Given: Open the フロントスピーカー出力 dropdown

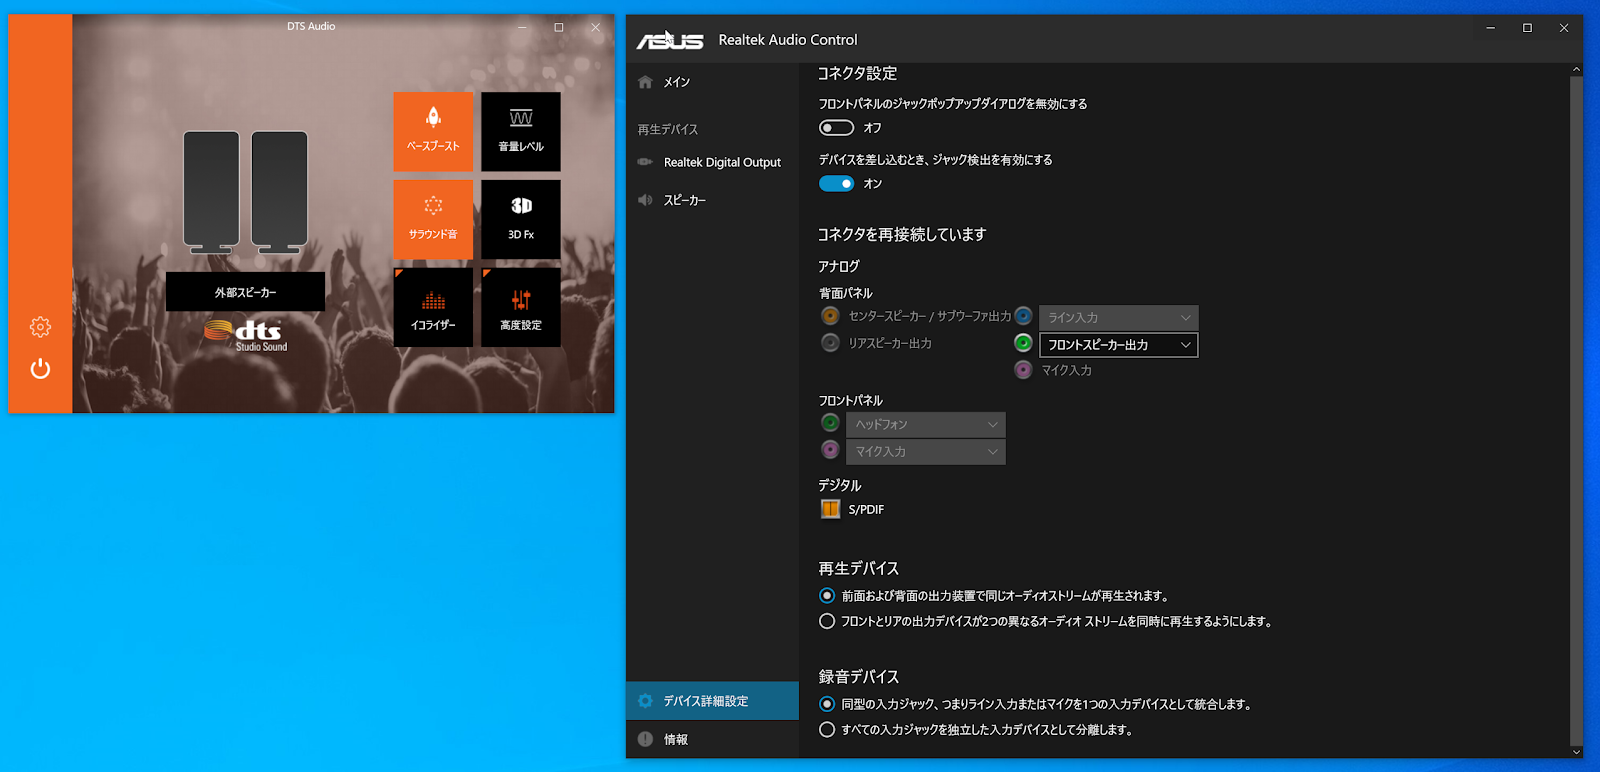Looking at the screenshot, I should (1118, 345).
